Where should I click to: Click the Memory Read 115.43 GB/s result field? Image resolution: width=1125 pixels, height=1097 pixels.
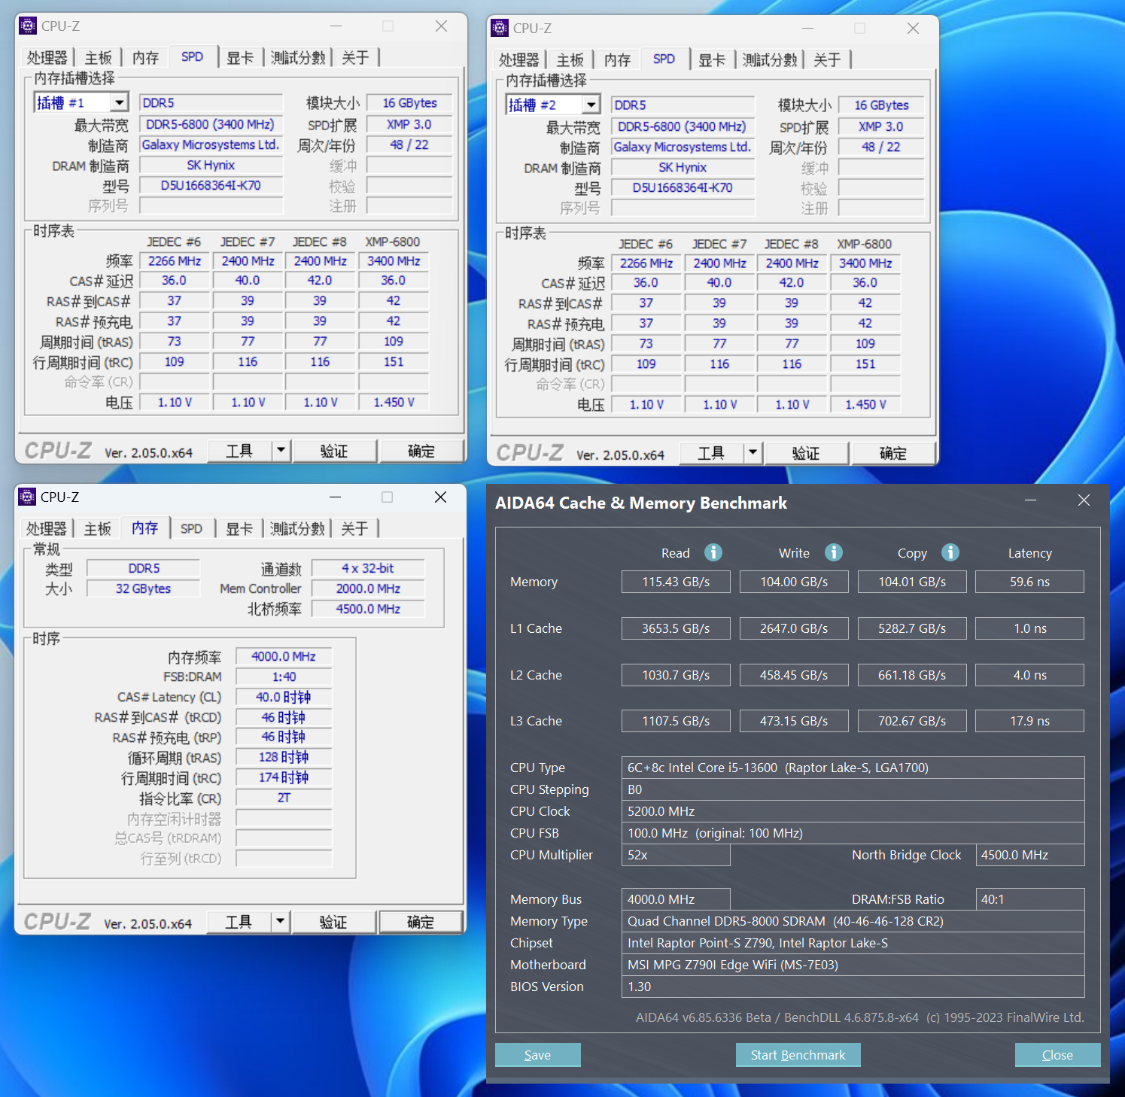pos(675,582)
